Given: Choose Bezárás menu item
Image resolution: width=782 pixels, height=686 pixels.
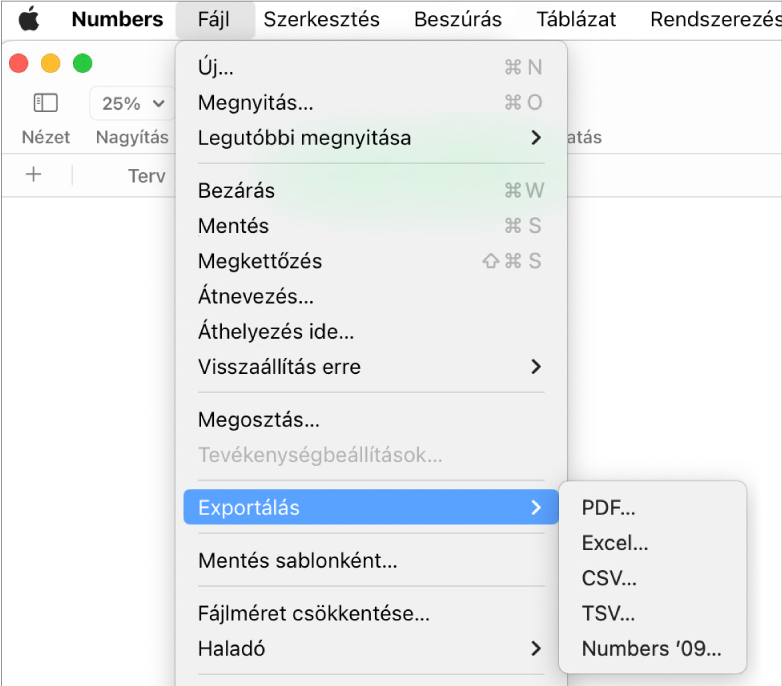Looking at the screenshot, I should click(371, 190).
